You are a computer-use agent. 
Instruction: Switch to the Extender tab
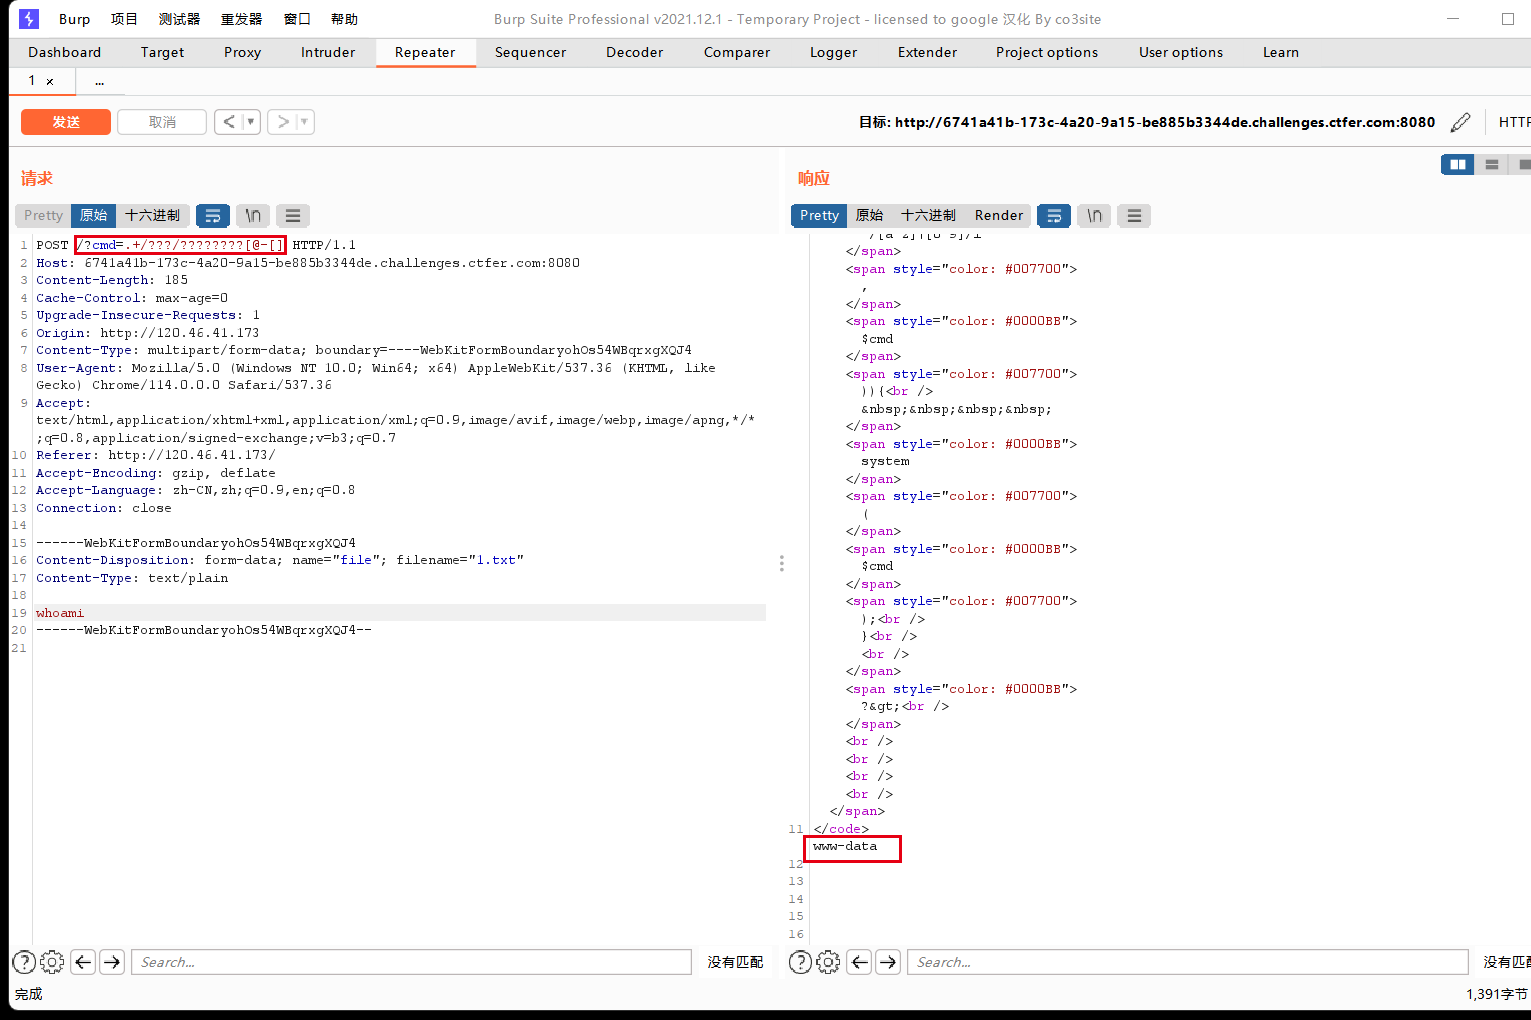pyautogui.click(x=927, y=52)
